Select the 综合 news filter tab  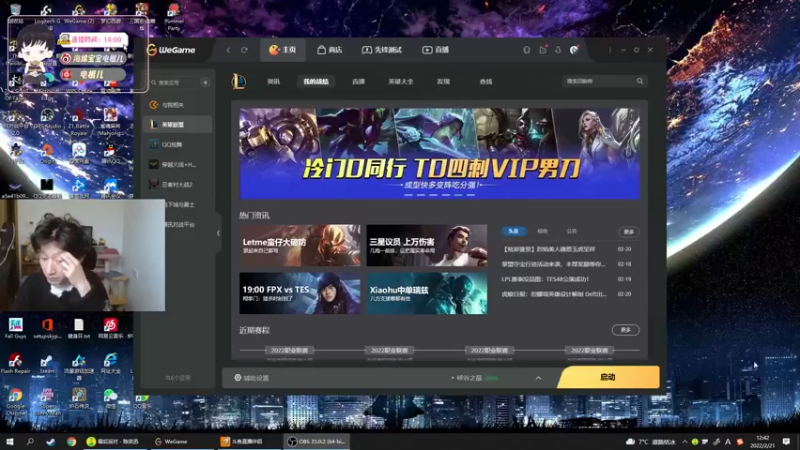tap(542, 231)
